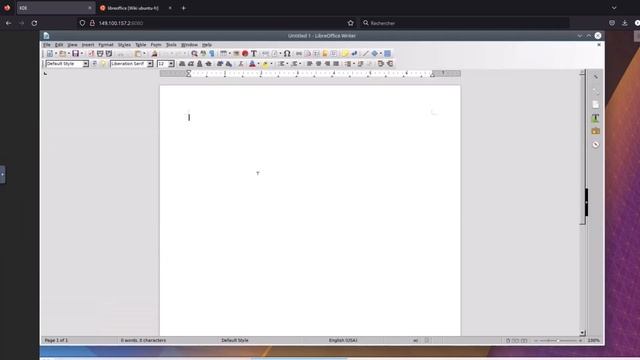Click the Align Left icon
Viewport: 640px width, 360px height.
[x=309, y=64]
